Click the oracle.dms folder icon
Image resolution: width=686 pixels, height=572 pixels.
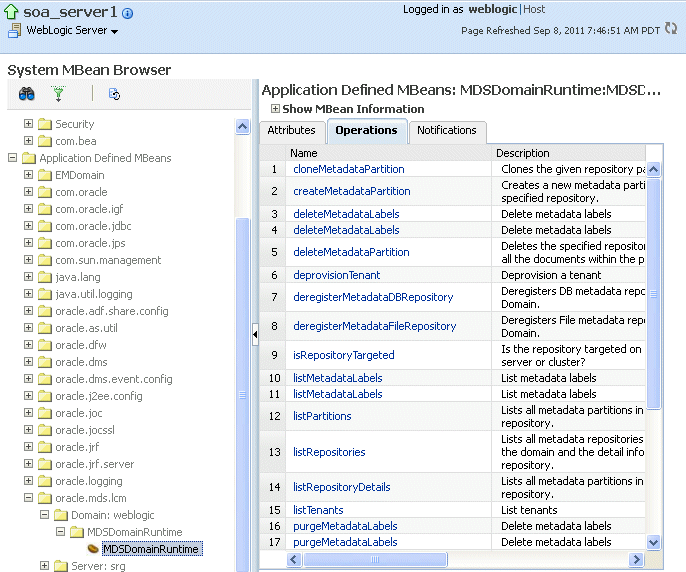[45, 362]
